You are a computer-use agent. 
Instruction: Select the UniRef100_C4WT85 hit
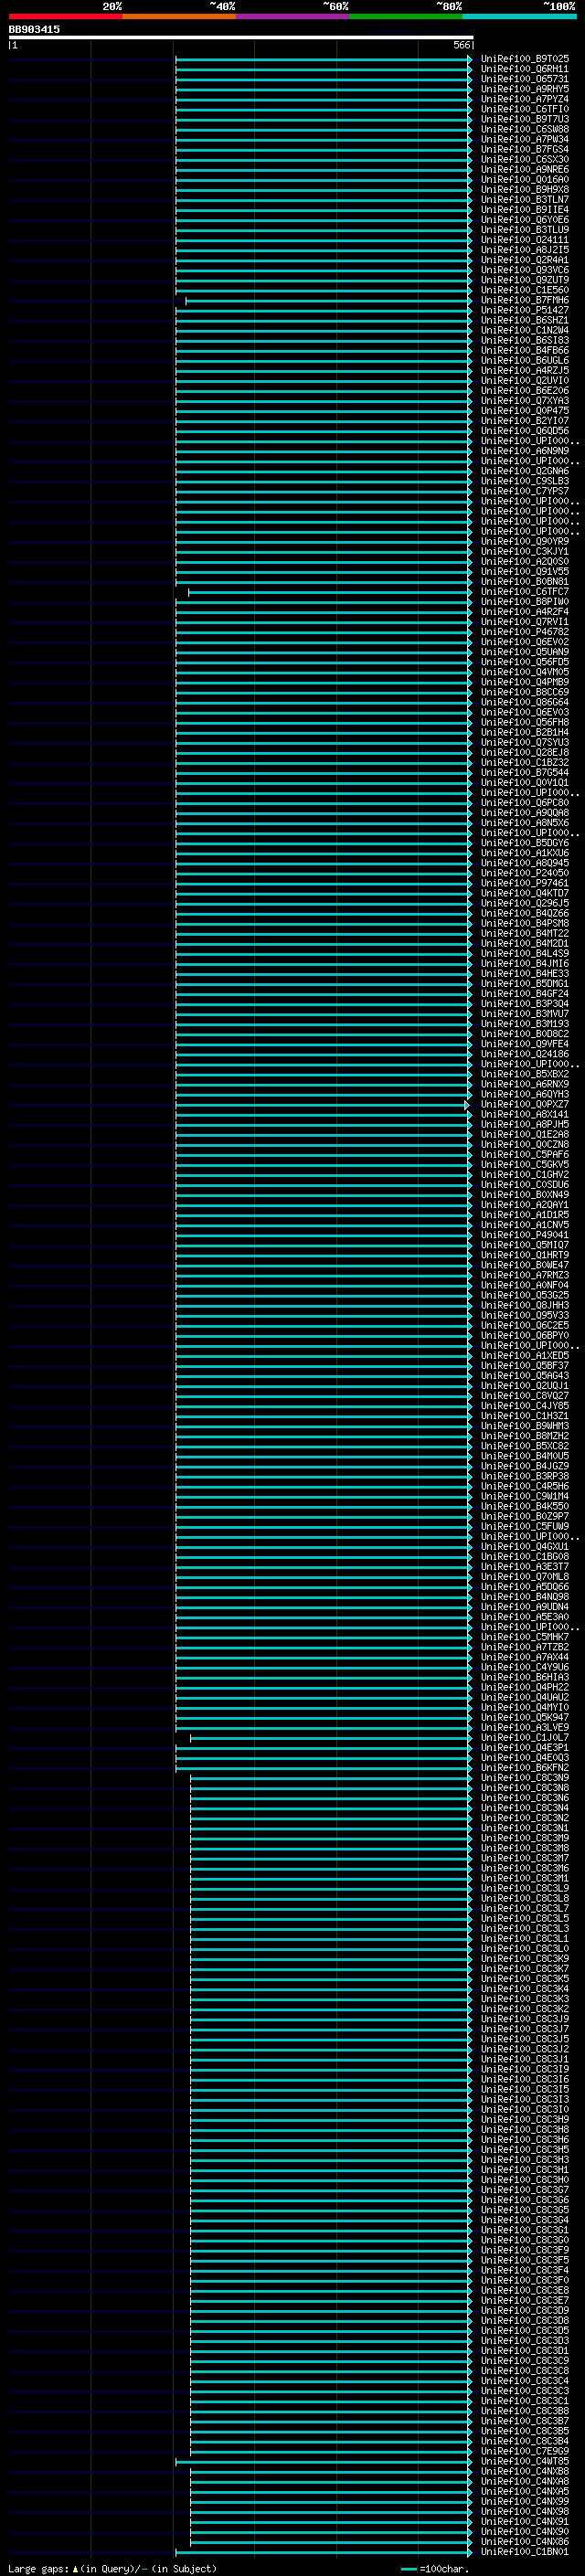(524, 2461)
